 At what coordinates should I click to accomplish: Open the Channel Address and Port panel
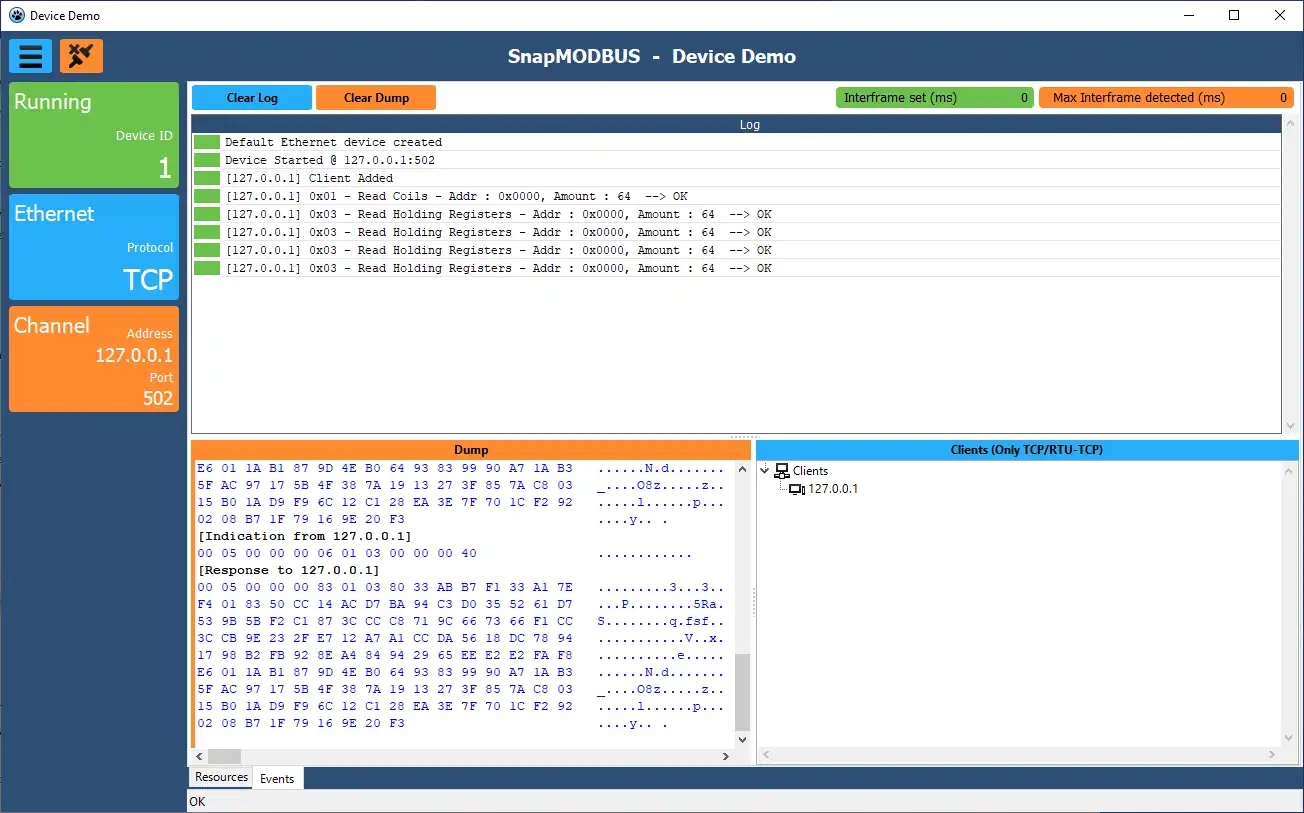coord(94,359)
